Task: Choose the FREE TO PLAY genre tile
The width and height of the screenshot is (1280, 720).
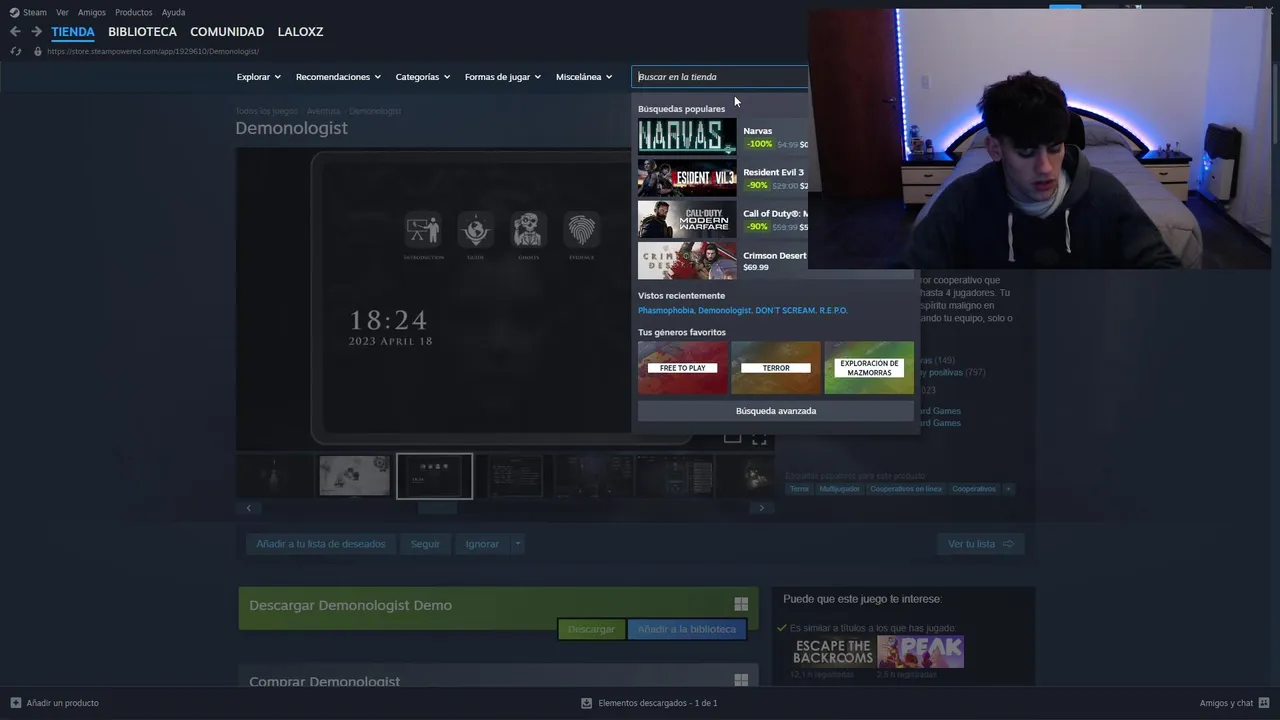Action: pos(683,367)
